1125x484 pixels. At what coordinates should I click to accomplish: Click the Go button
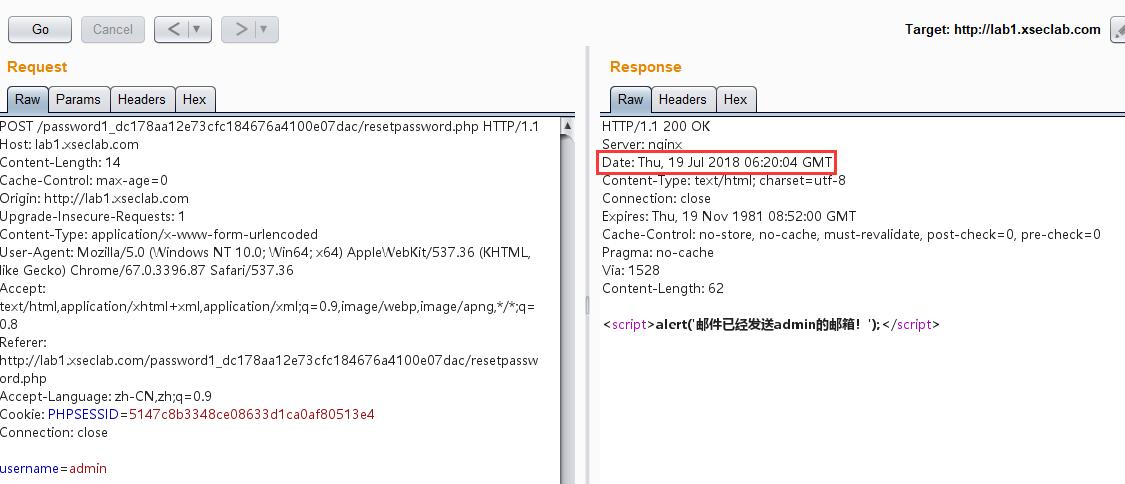(x=40, y=29)
